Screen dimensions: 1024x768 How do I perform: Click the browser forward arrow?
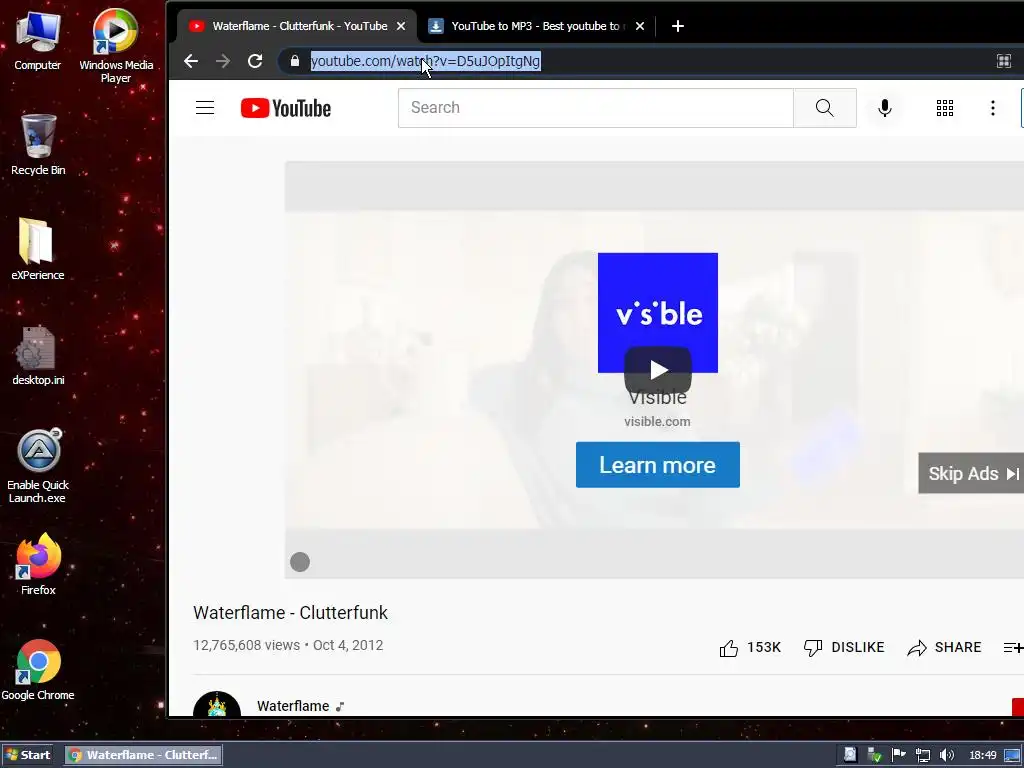pos(223,61)
